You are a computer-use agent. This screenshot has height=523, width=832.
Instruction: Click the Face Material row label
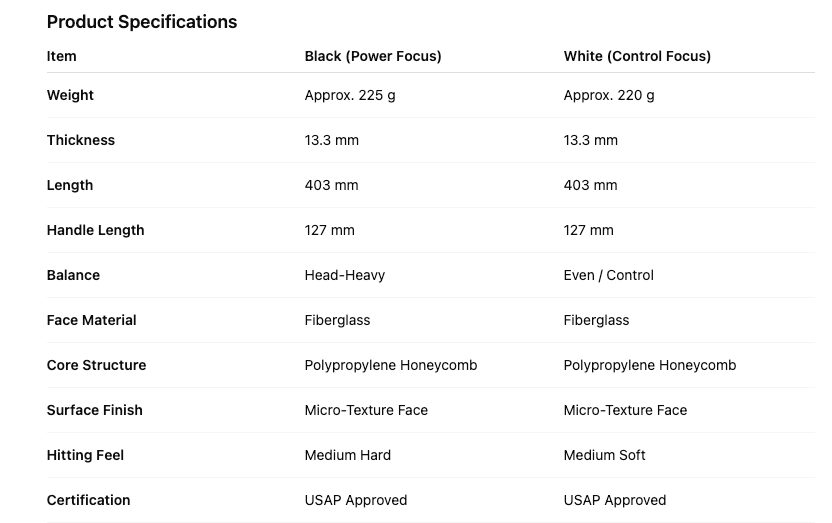coord(92,320)
